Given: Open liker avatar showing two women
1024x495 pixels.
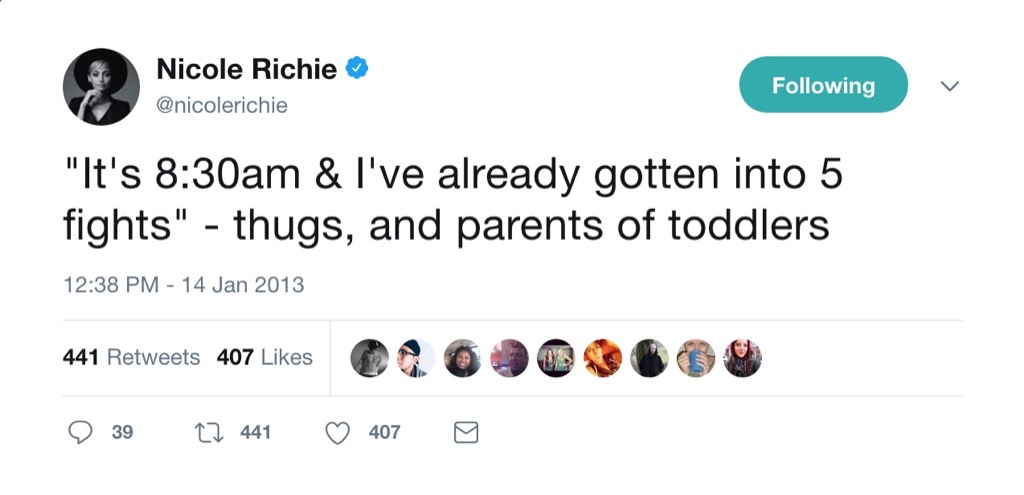Looking at the screenshot, I should pos(555,358).
